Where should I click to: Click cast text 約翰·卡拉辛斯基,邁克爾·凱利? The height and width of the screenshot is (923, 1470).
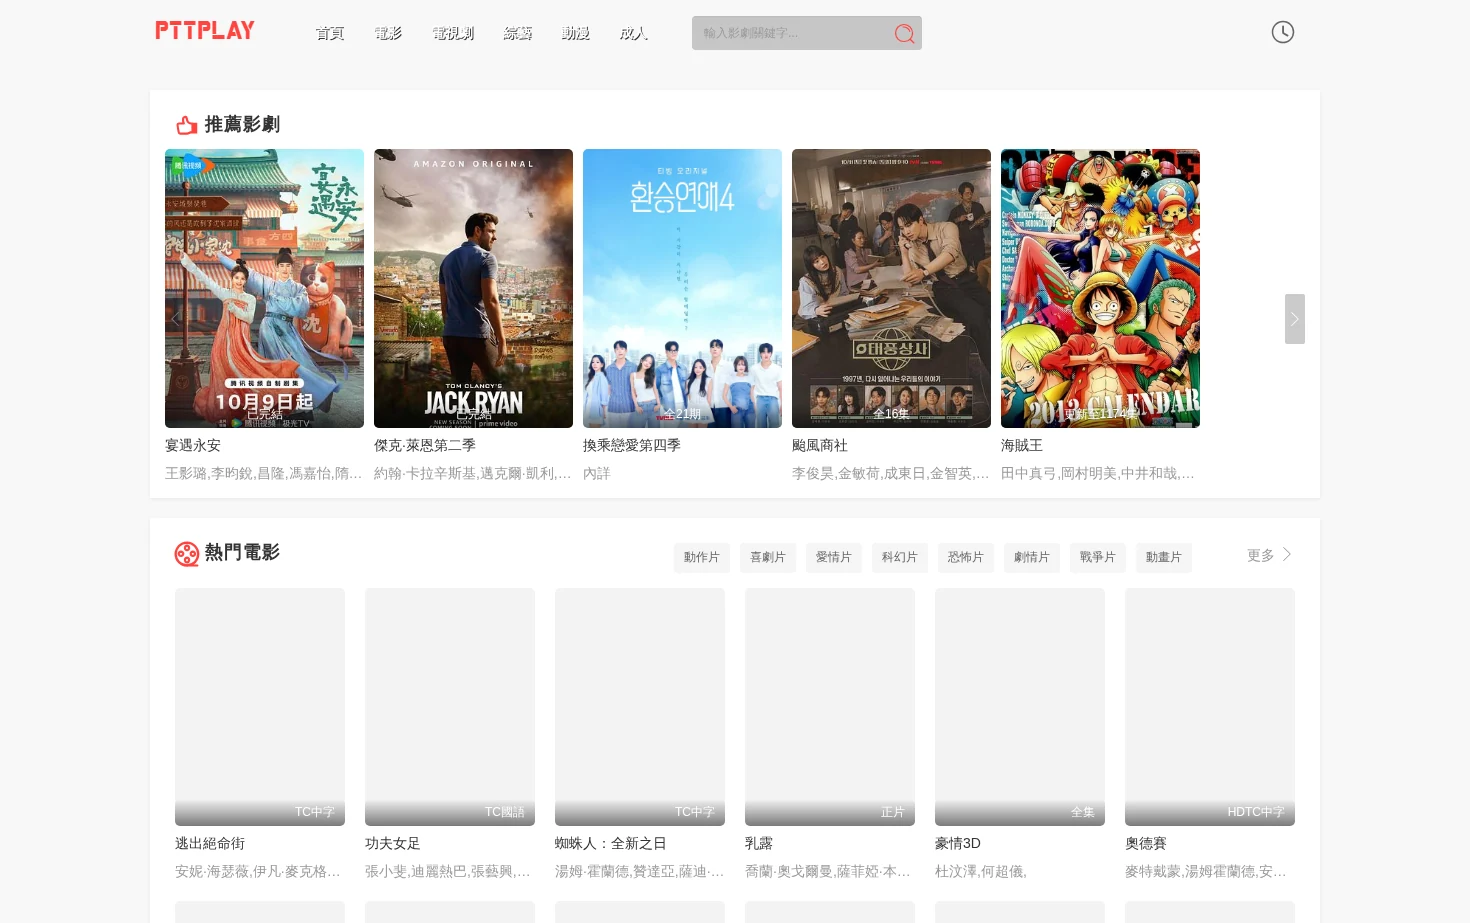(x=473, y=473)
